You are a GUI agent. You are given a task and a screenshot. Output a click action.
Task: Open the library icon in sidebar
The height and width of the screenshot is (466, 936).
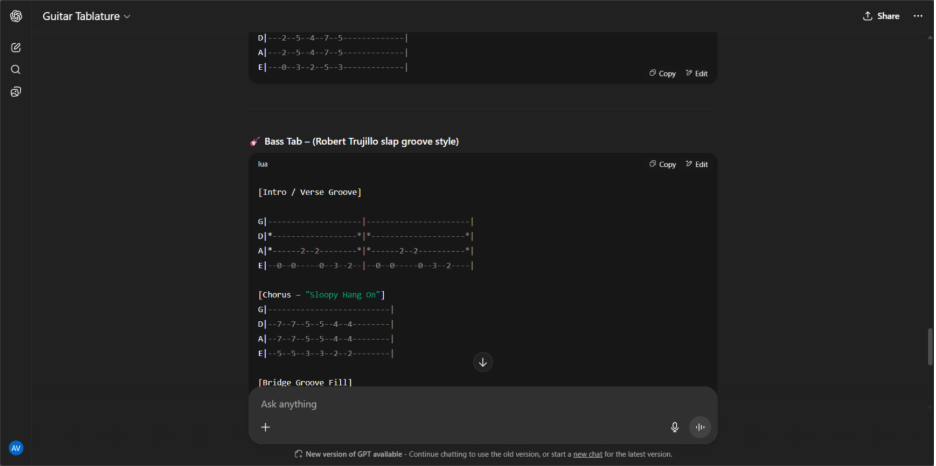(16, 92)
